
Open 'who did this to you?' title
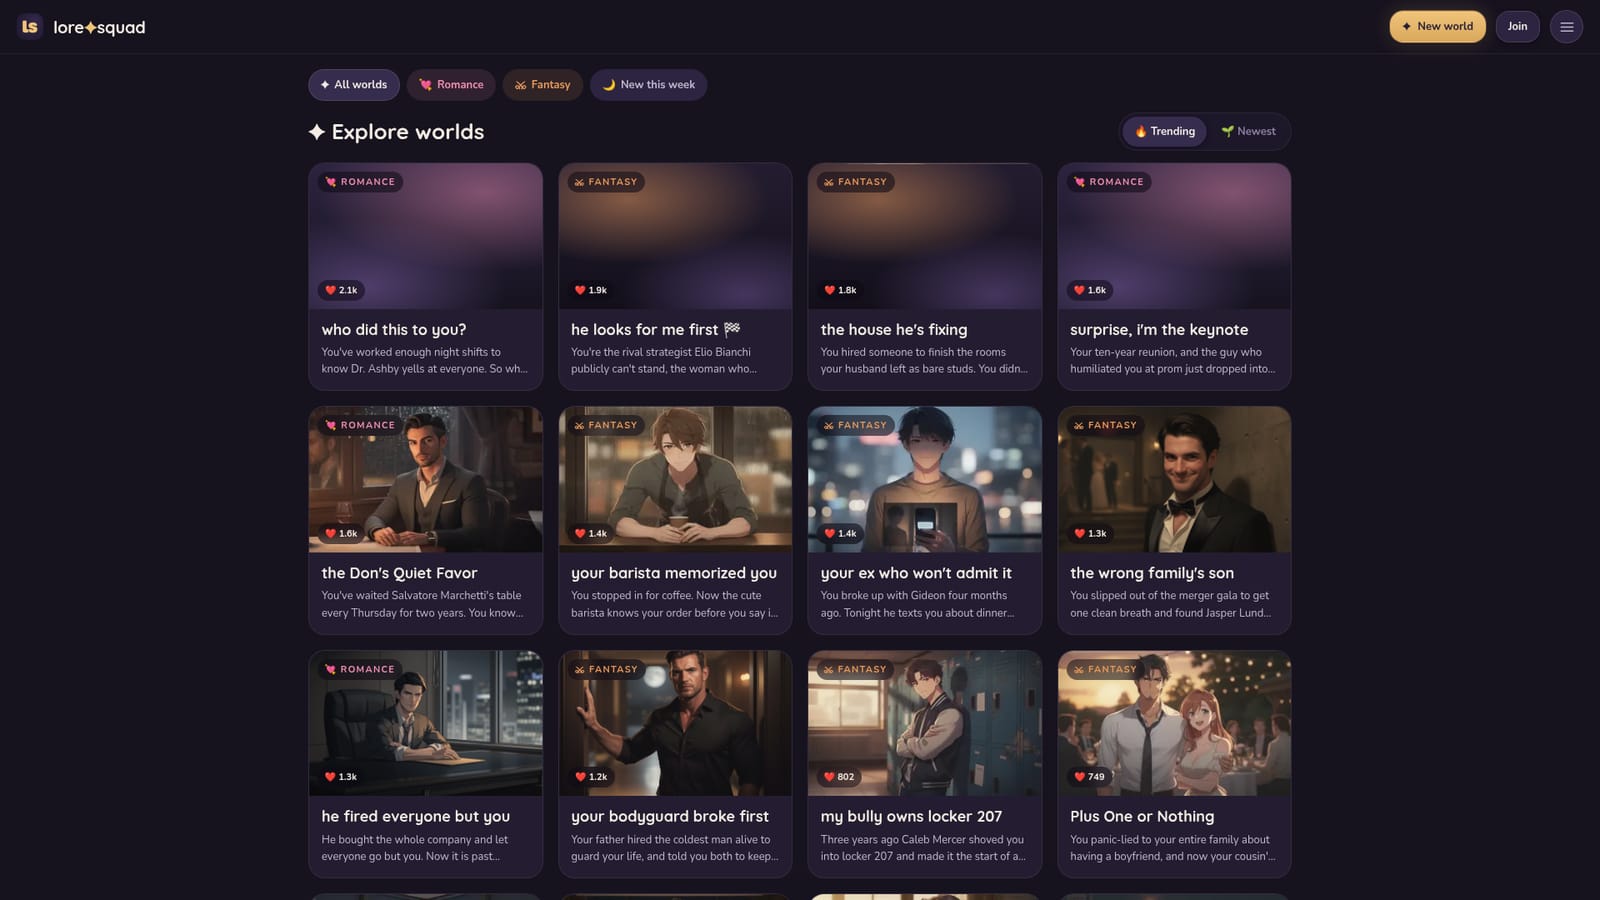tap(394, 330)
